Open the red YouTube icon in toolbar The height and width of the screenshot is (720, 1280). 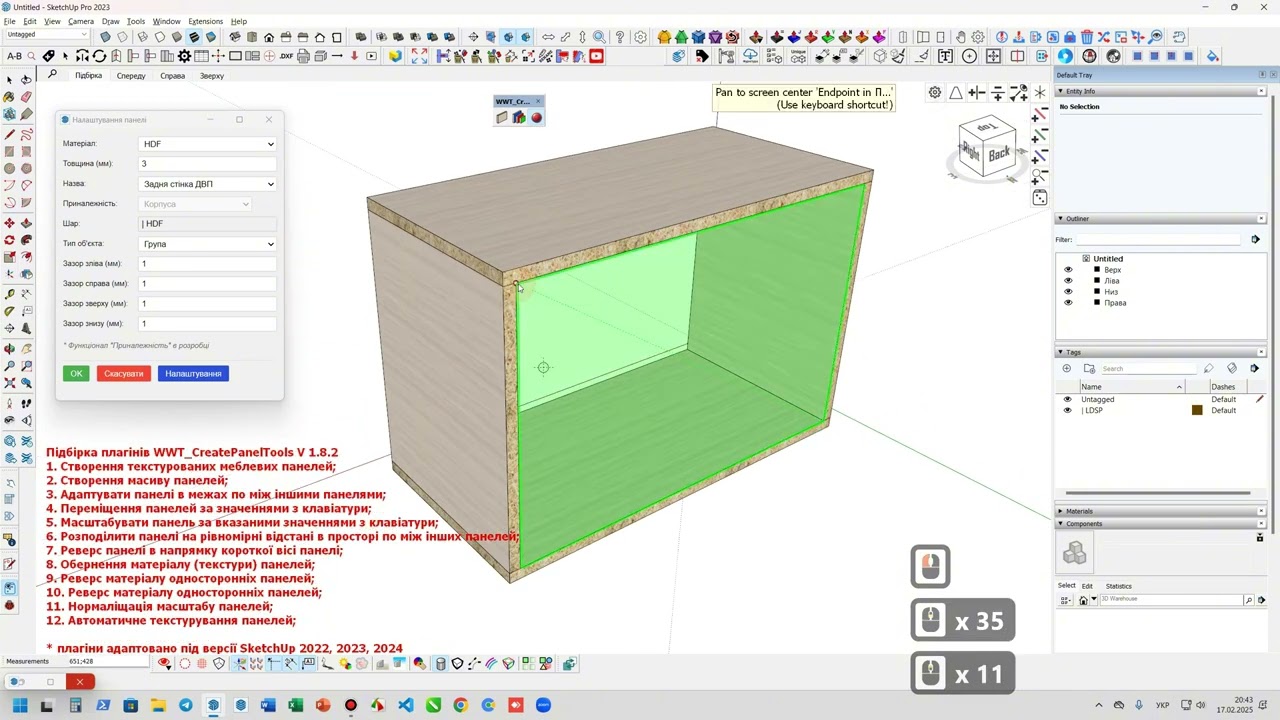(596, 56)
